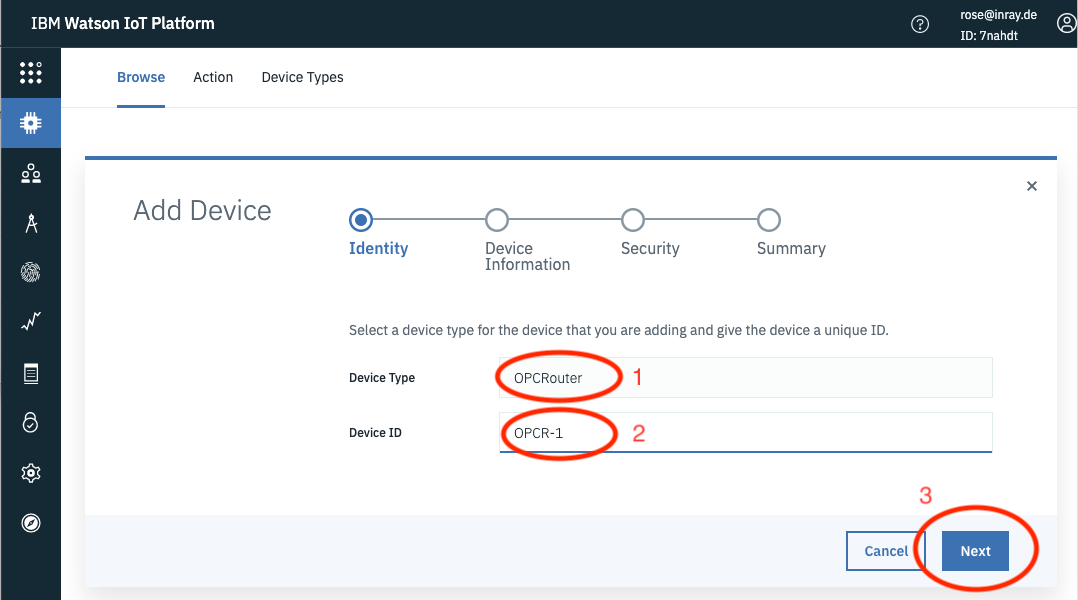Click the Help question mark icon
Image resolution: width=1078 pixels, height=600 pixels.
920,23
